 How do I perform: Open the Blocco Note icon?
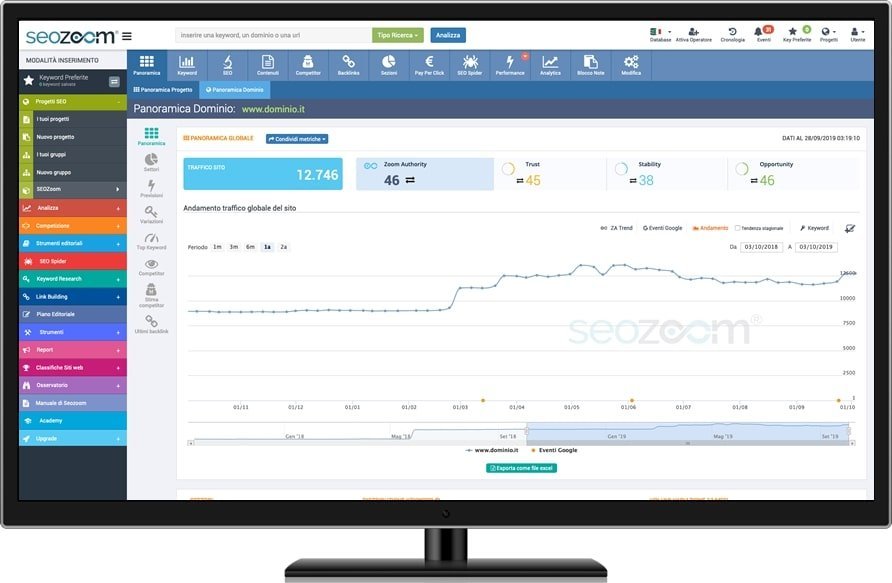[590, 65]
